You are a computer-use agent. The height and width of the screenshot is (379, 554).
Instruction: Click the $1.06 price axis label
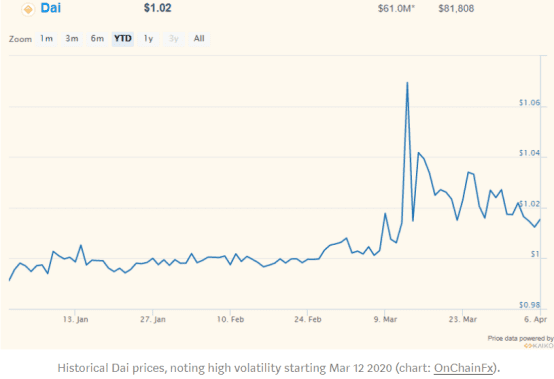pos(530,103)
